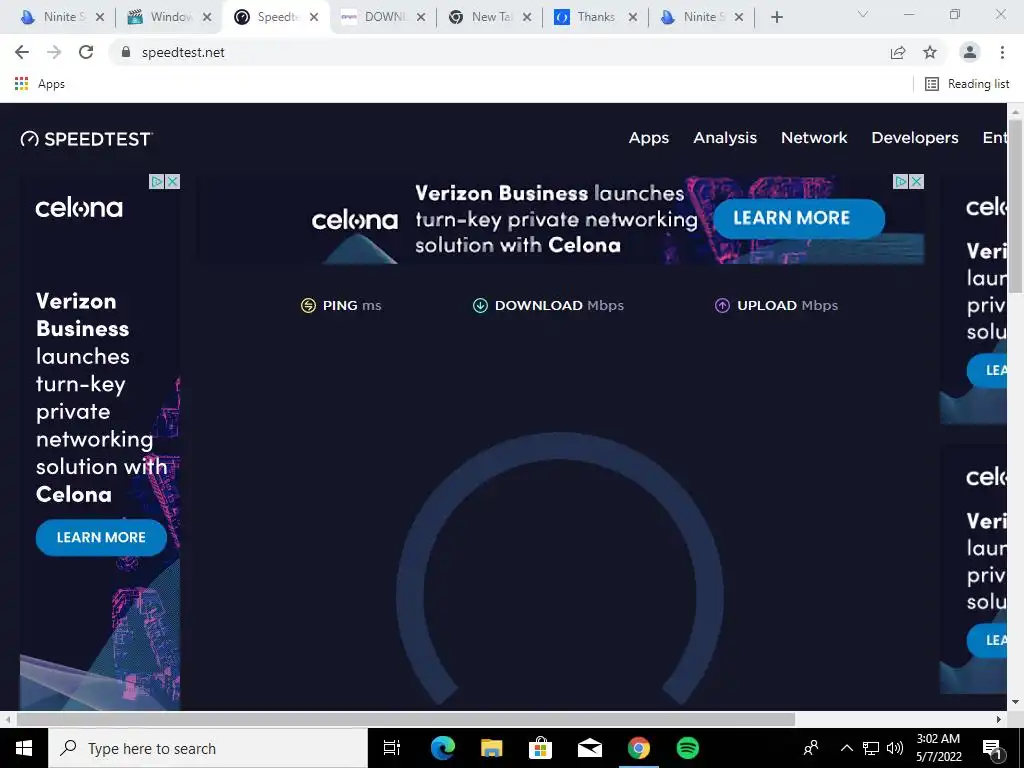Click the vertical scrollbar thumb

[1015, 206]
